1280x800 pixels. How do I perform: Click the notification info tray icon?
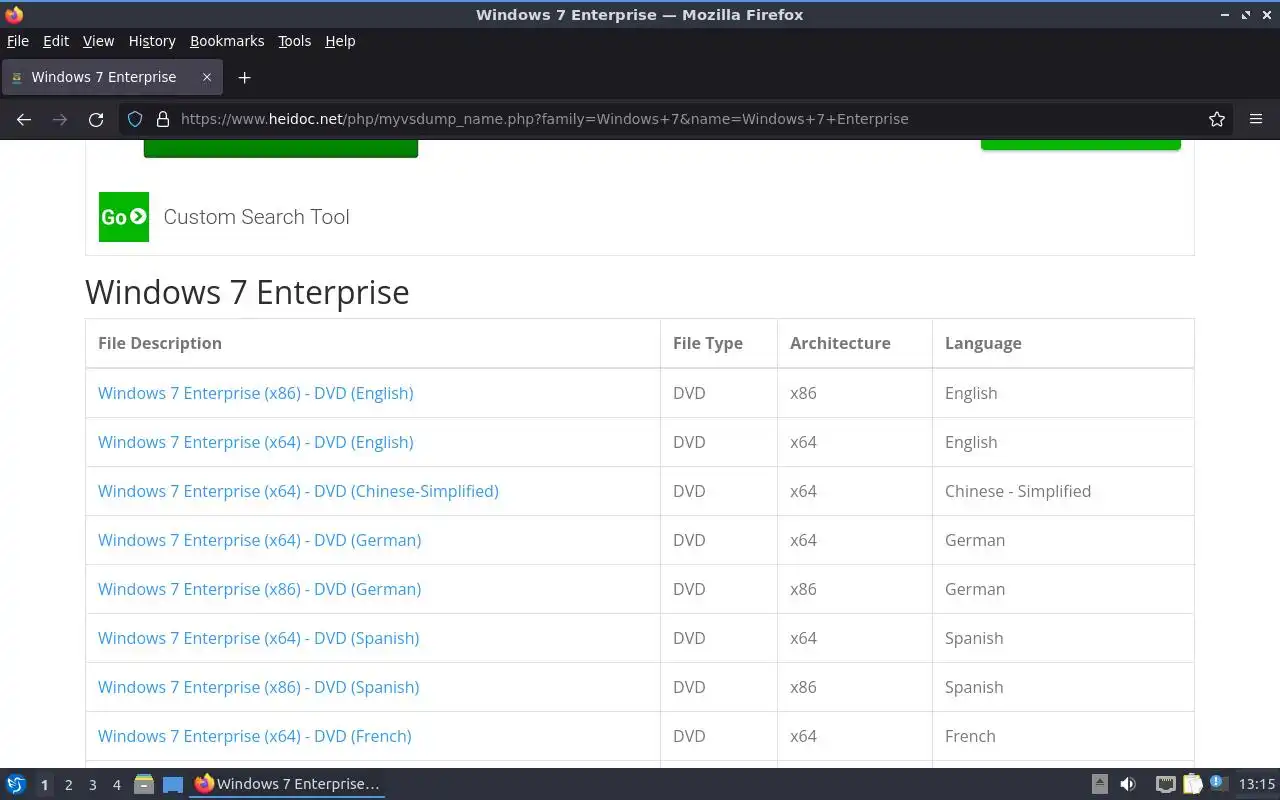pyautogui.click(x=1218, y=783)
